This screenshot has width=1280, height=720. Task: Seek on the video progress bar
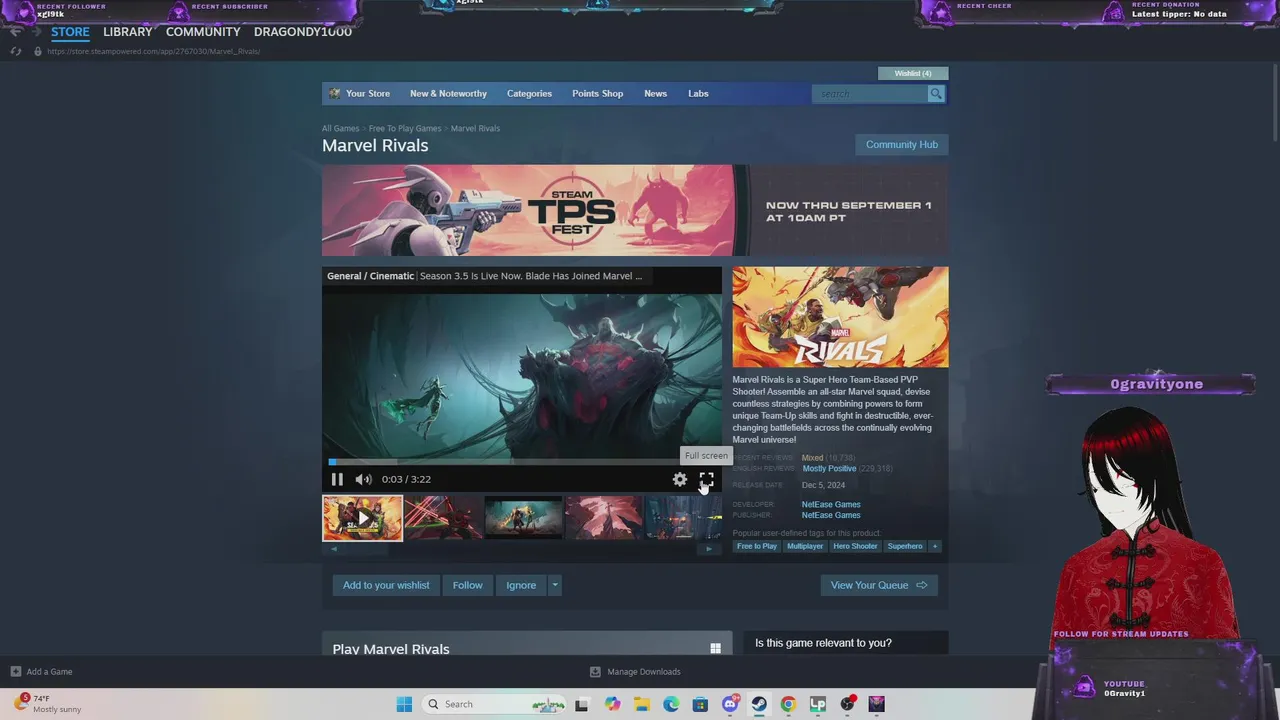pos(521,462)
